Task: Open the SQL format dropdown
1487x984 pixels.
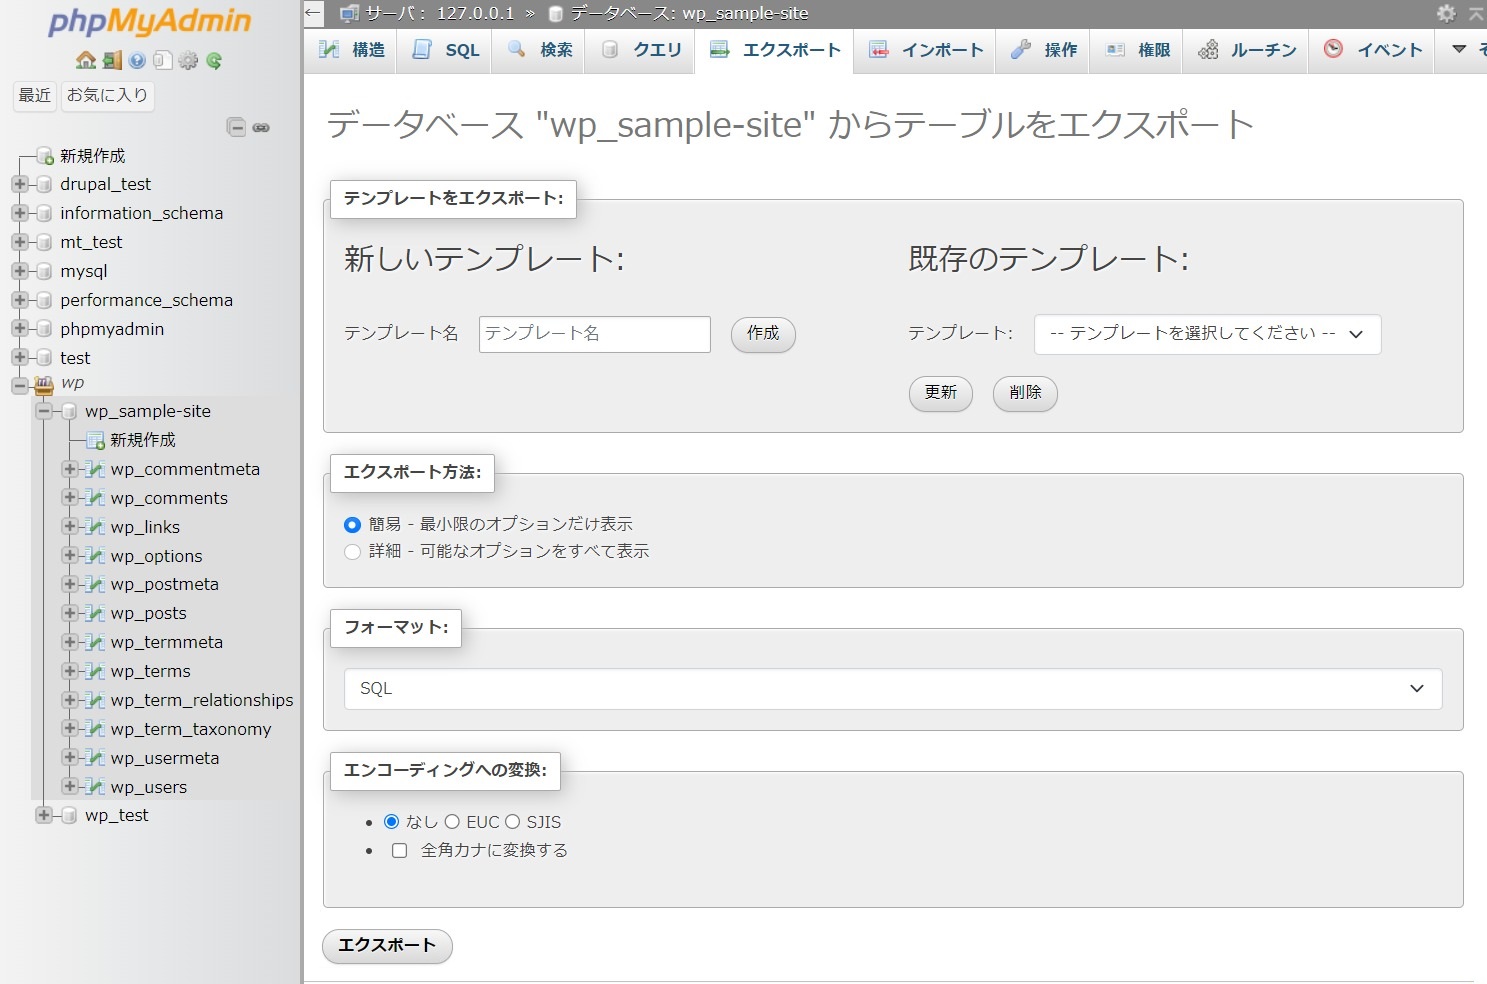Action: tap(893, 689)
